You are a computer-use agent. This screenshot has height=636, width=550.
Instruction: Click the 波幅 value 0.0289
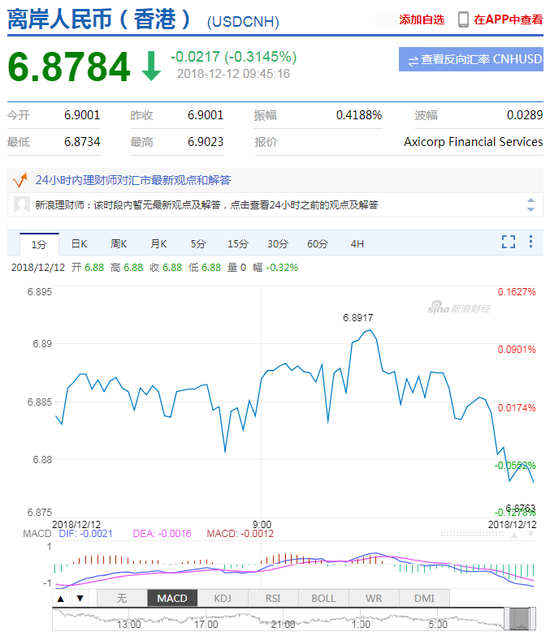525,115
